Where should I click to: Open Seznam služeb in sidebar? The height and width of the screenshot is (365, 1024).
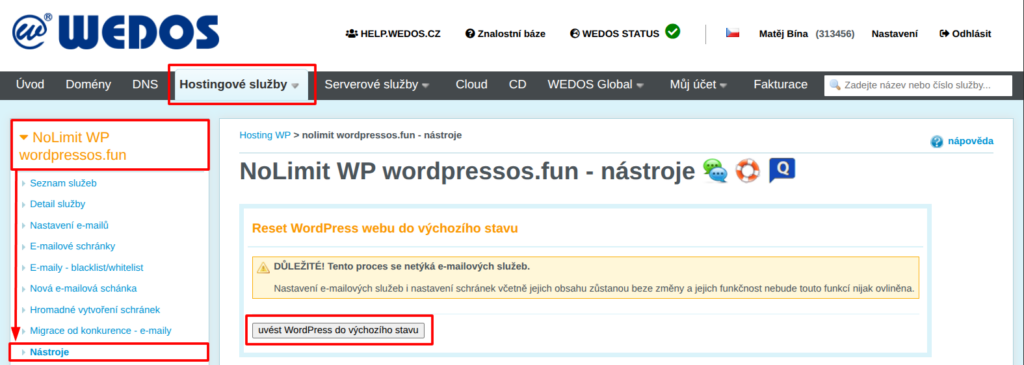tap(63, 183)
